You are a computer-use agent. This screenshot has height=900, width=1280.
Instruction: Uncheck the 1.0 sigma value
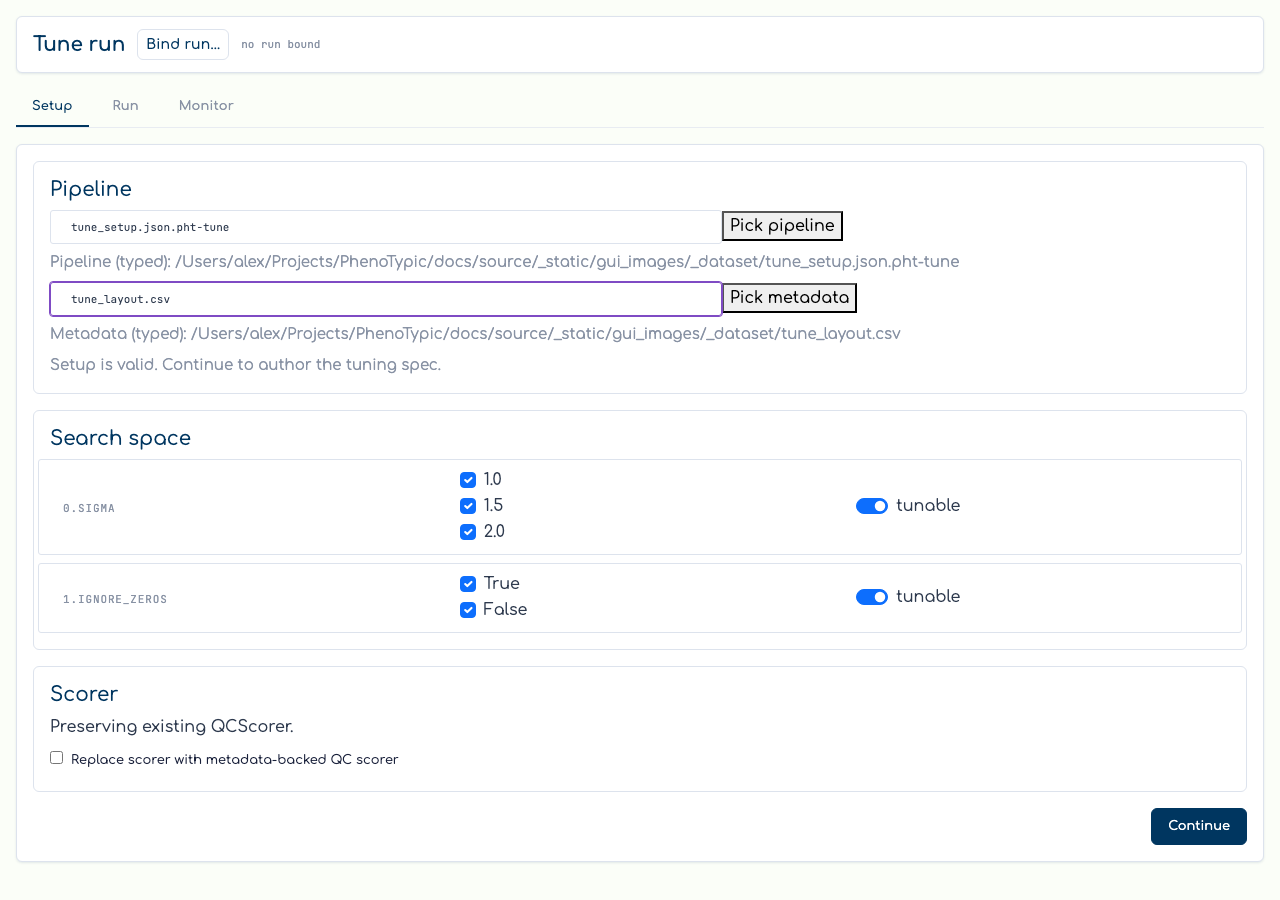(x=468, y=480)
